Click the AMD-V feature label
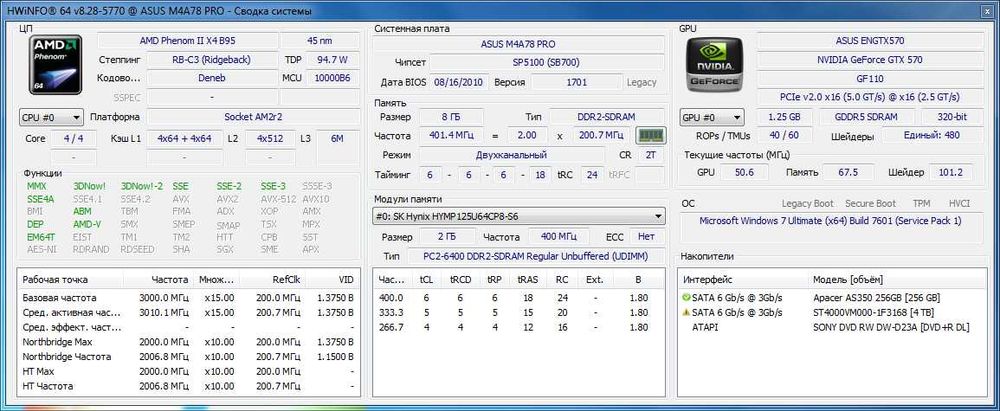The height and width of the screenshot is (411, 1000). pyautogui.click(x=86, y=225)
